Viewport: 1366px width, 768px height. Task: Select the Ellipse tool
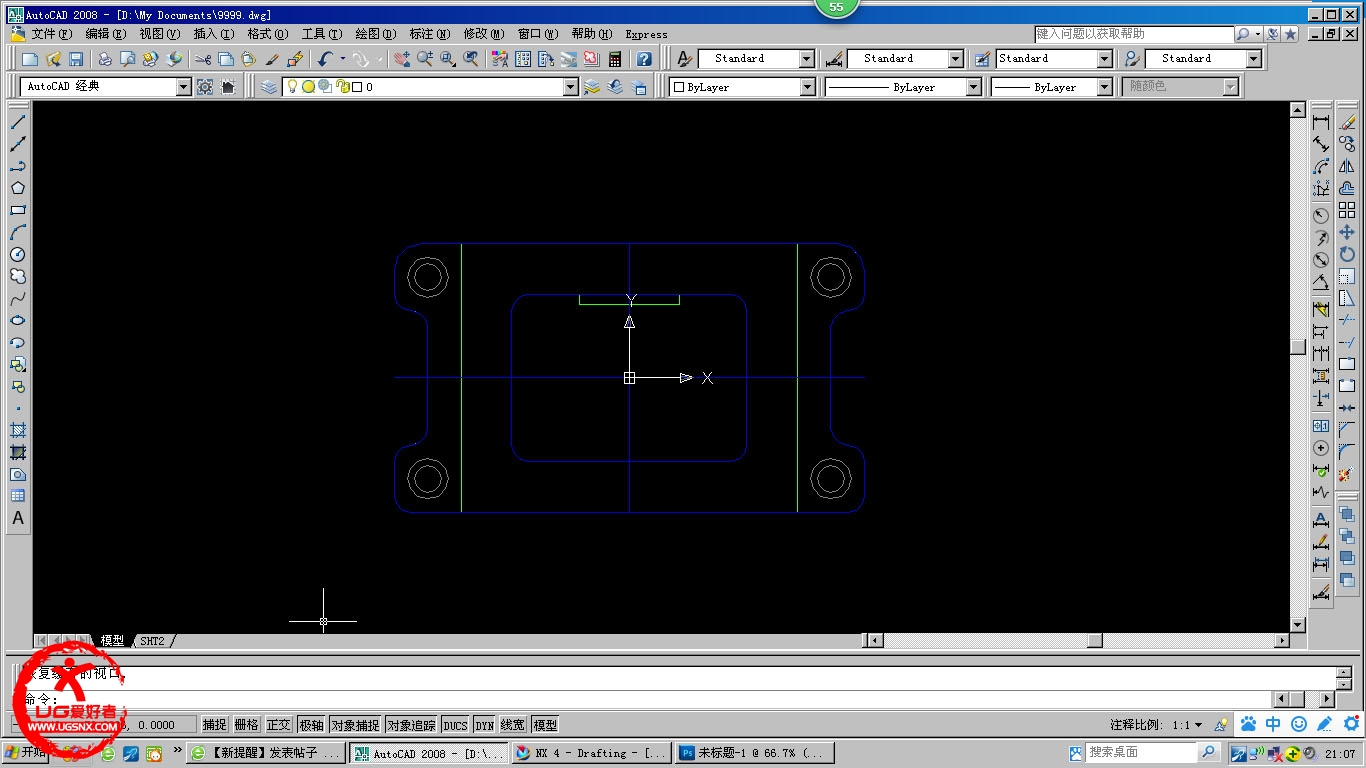click(x=18, y=320)
